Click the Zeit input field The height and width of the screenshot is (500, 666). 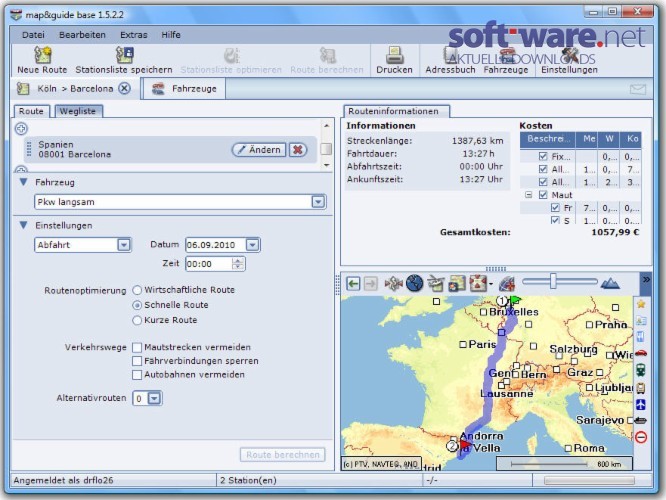pos(209,264)
